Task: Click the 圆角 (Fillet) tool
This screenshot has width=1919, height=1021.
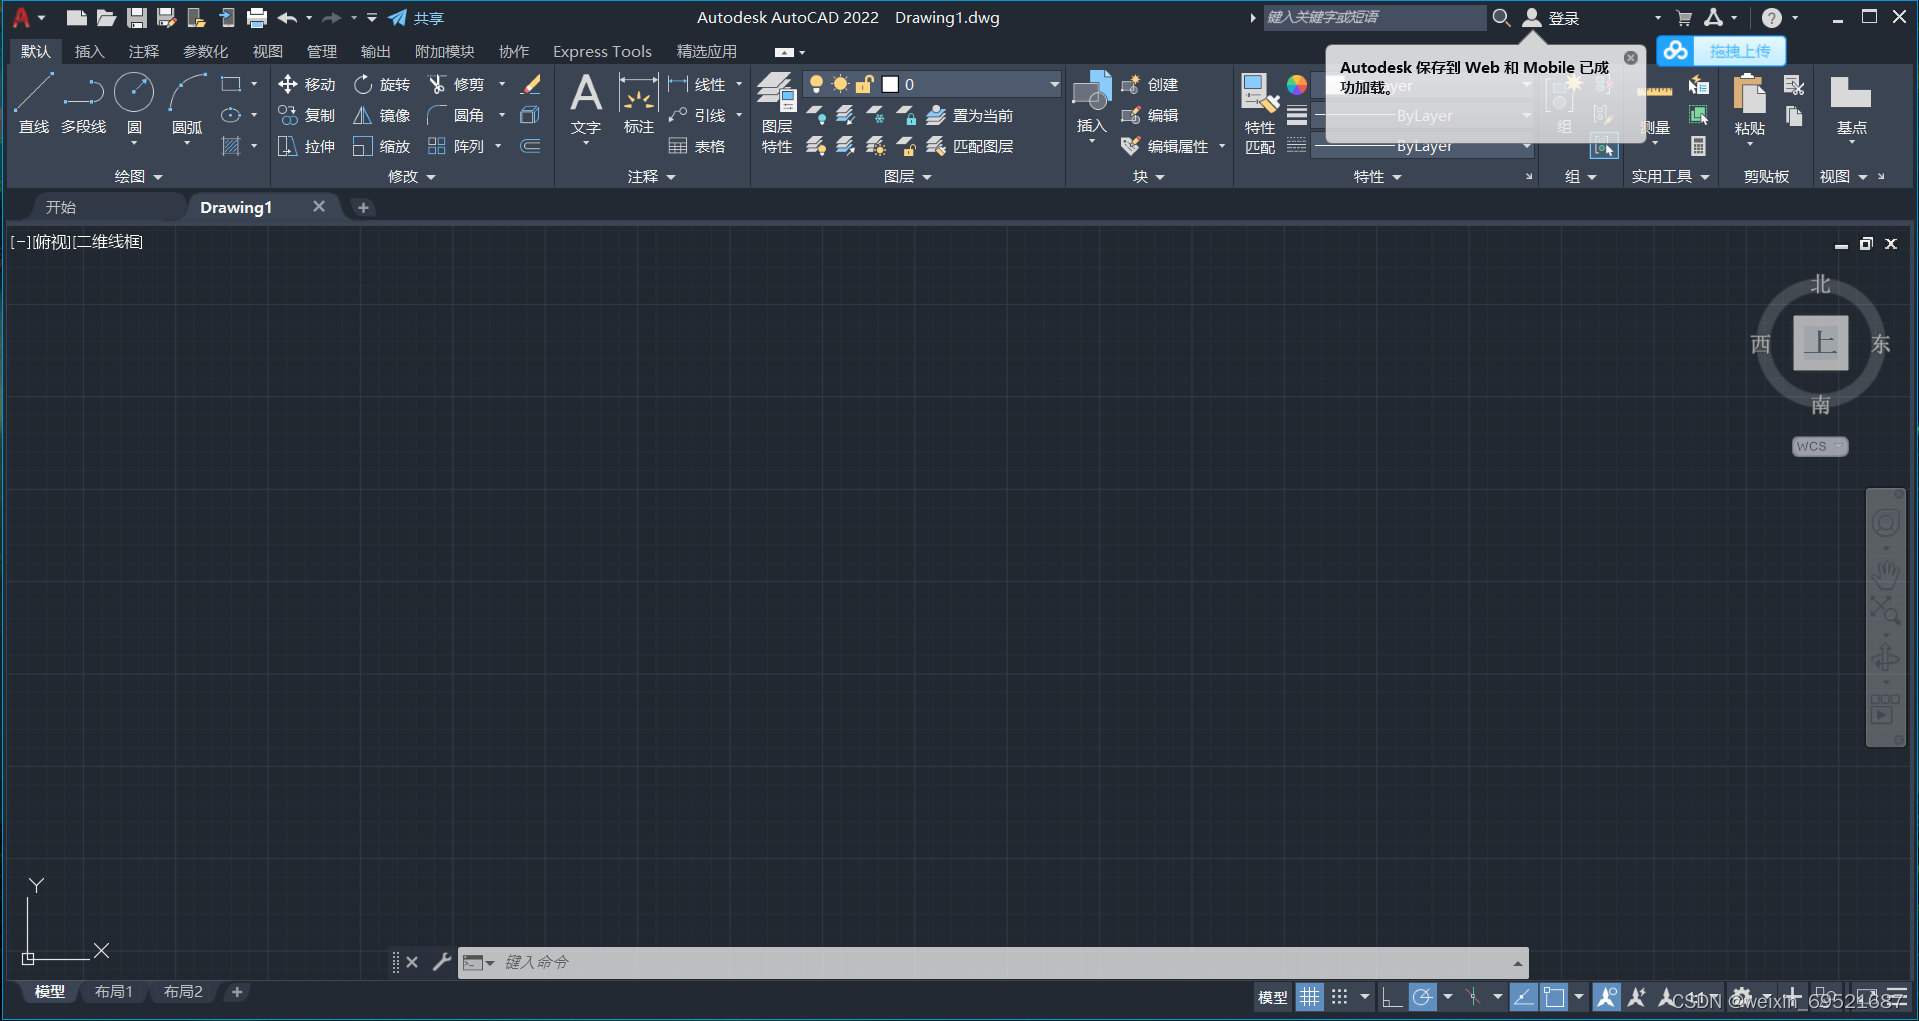Action: coord(456,116)
